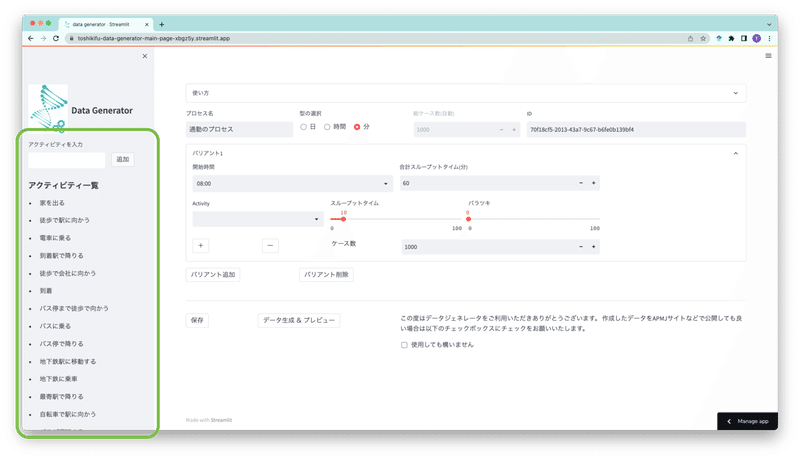Viewport: 800px width, 459px height.
Task: Open the browser three-dot menu
Action: tap(769, 38)
